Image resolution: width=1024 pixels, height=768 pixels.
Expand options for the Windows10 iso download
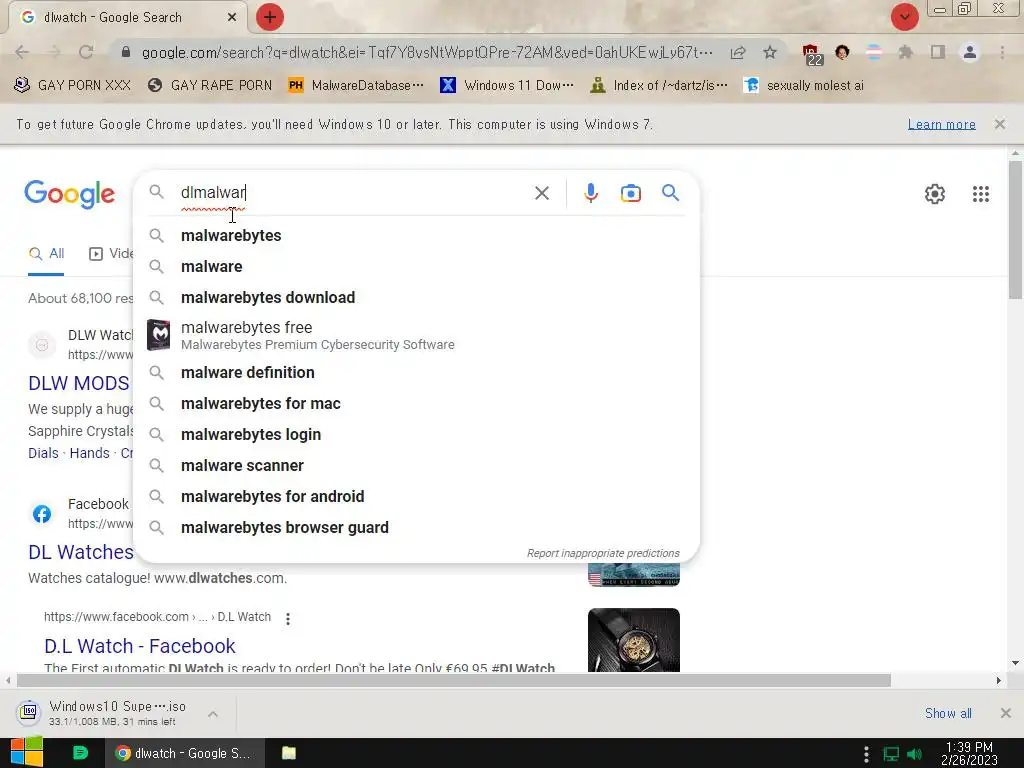click(x=213, y=714)
